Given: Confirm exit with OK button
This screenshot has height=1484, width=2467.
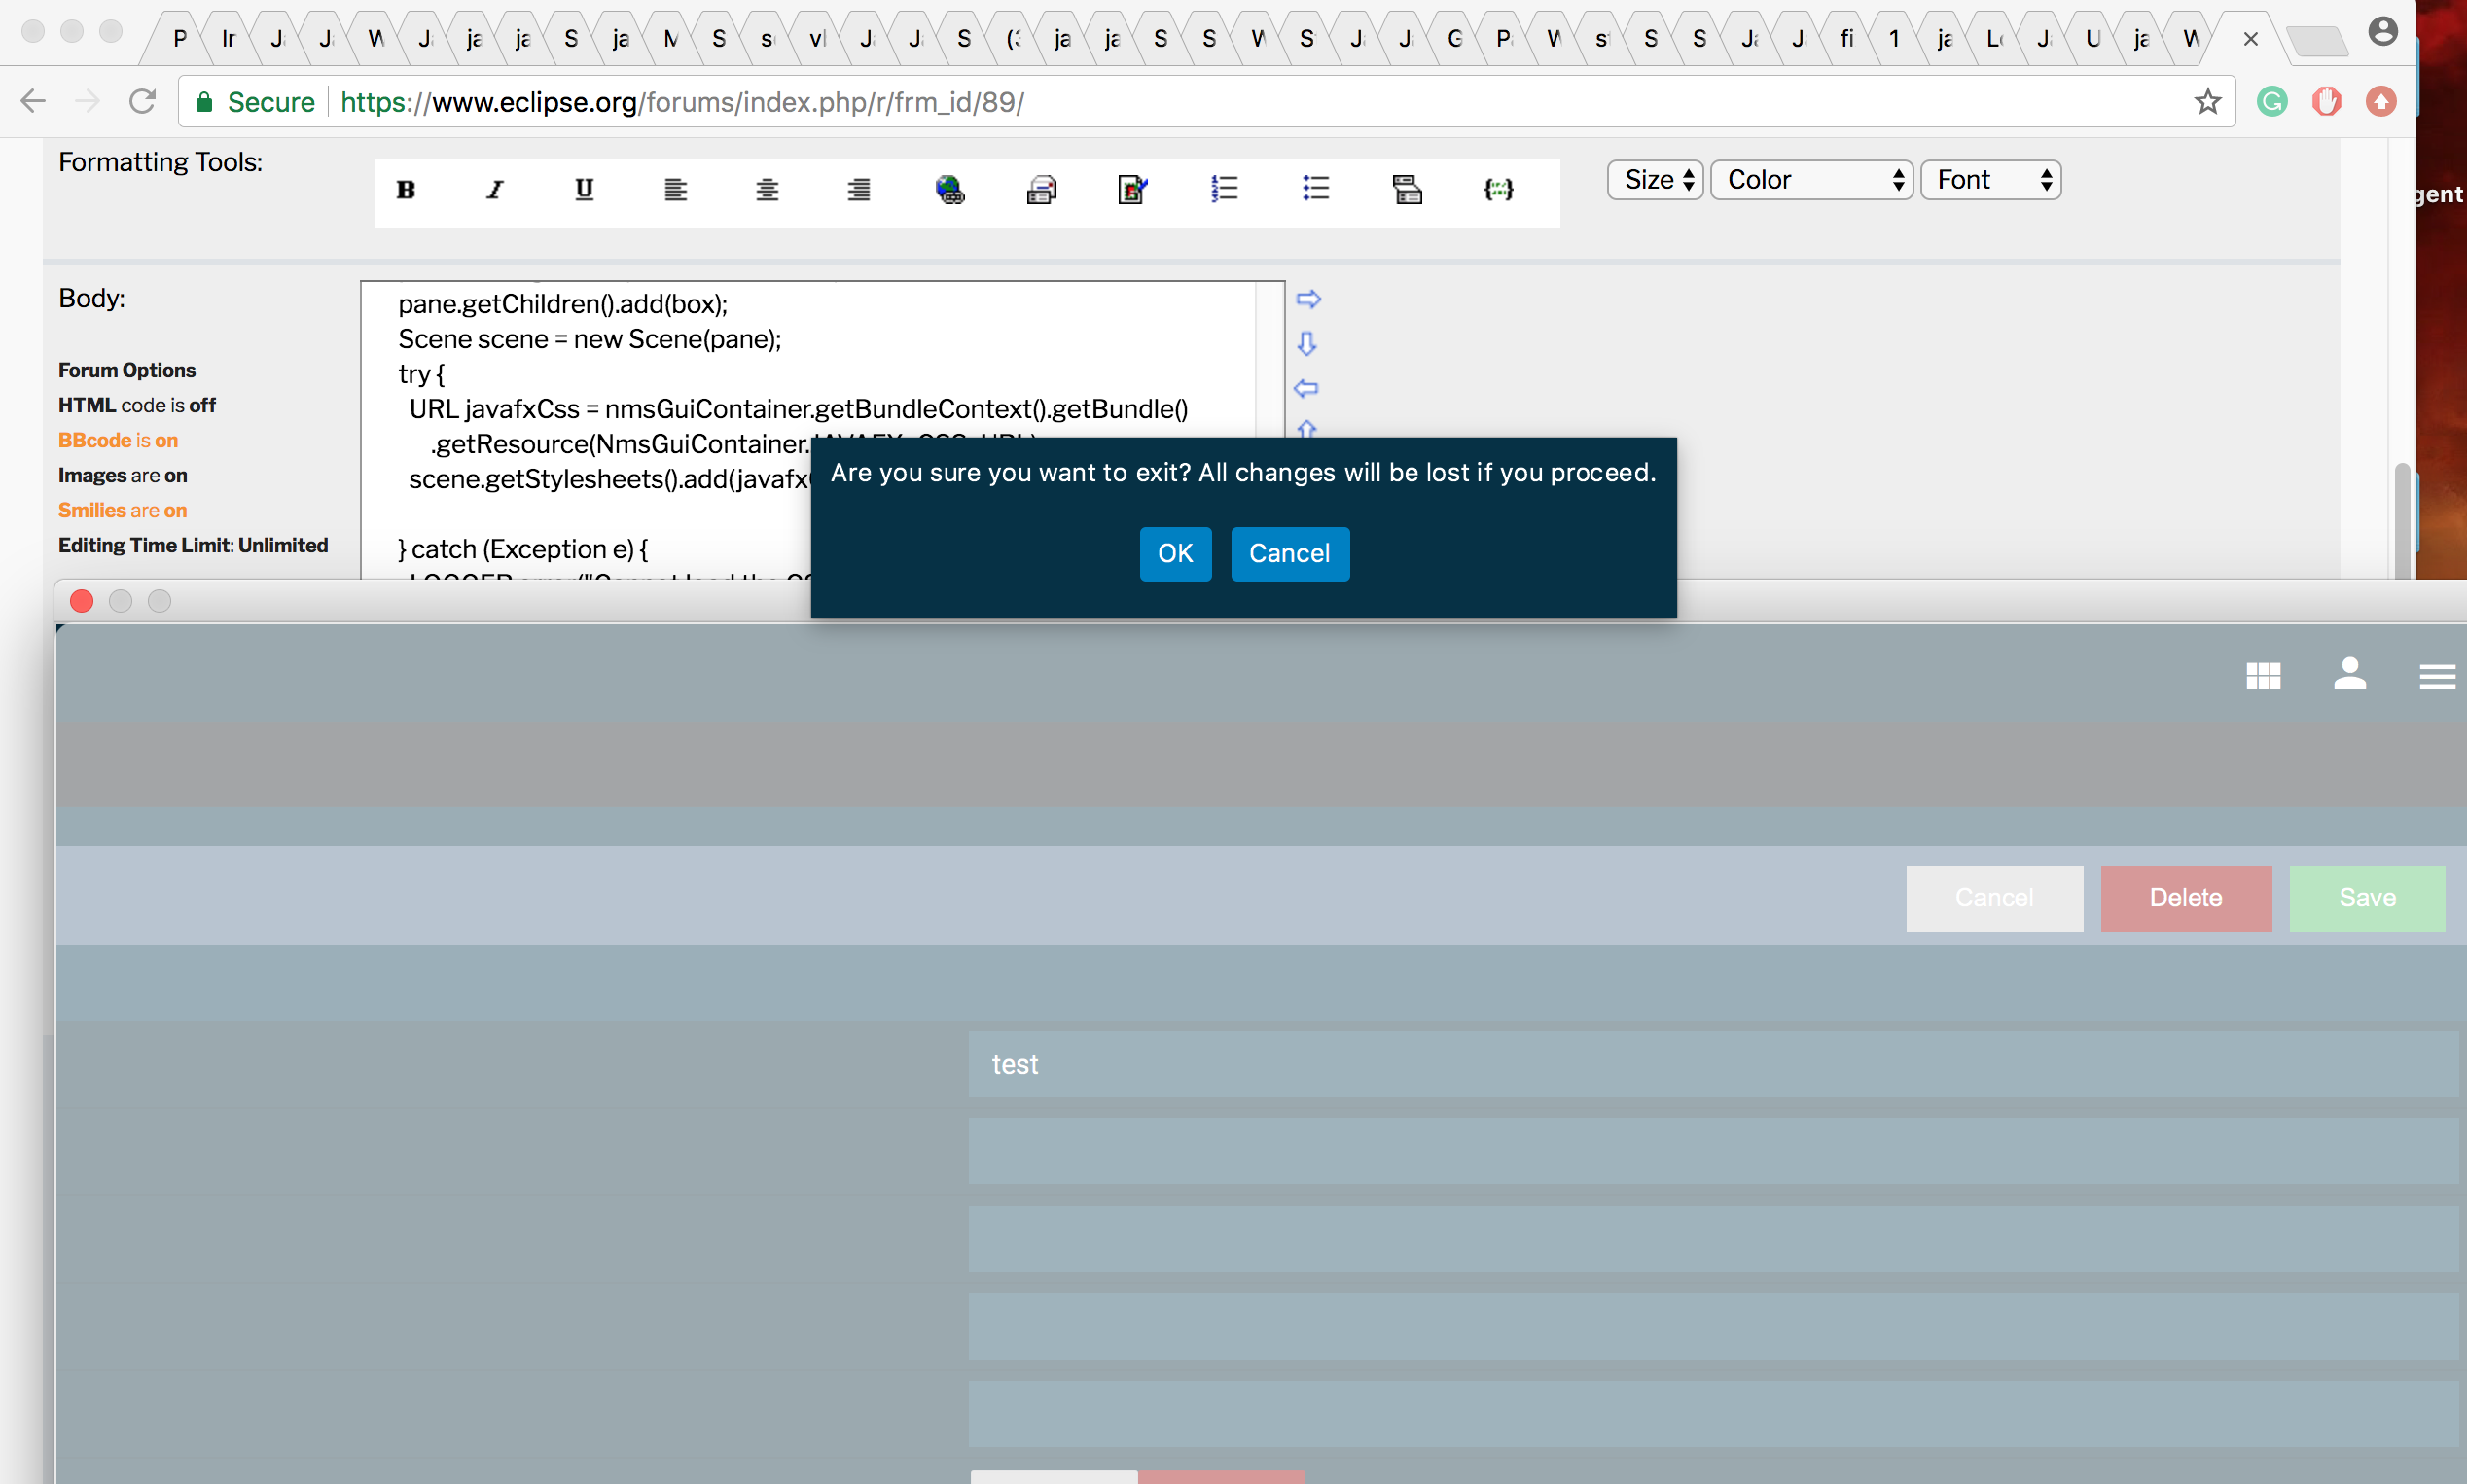Looking at the screenshot, I should (x=1175, y=554).
